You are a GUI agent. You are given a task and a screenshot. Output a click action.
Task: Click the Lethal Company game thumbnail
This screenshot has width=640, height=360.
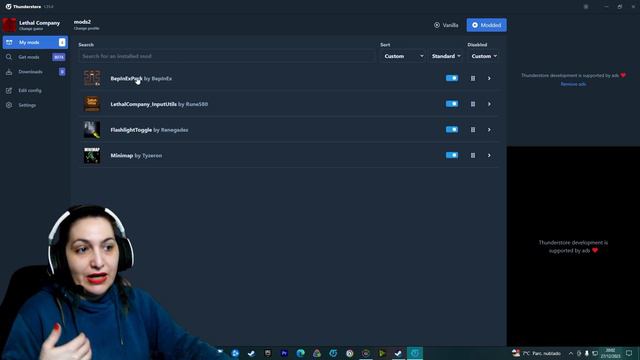(x=9, y=25)
